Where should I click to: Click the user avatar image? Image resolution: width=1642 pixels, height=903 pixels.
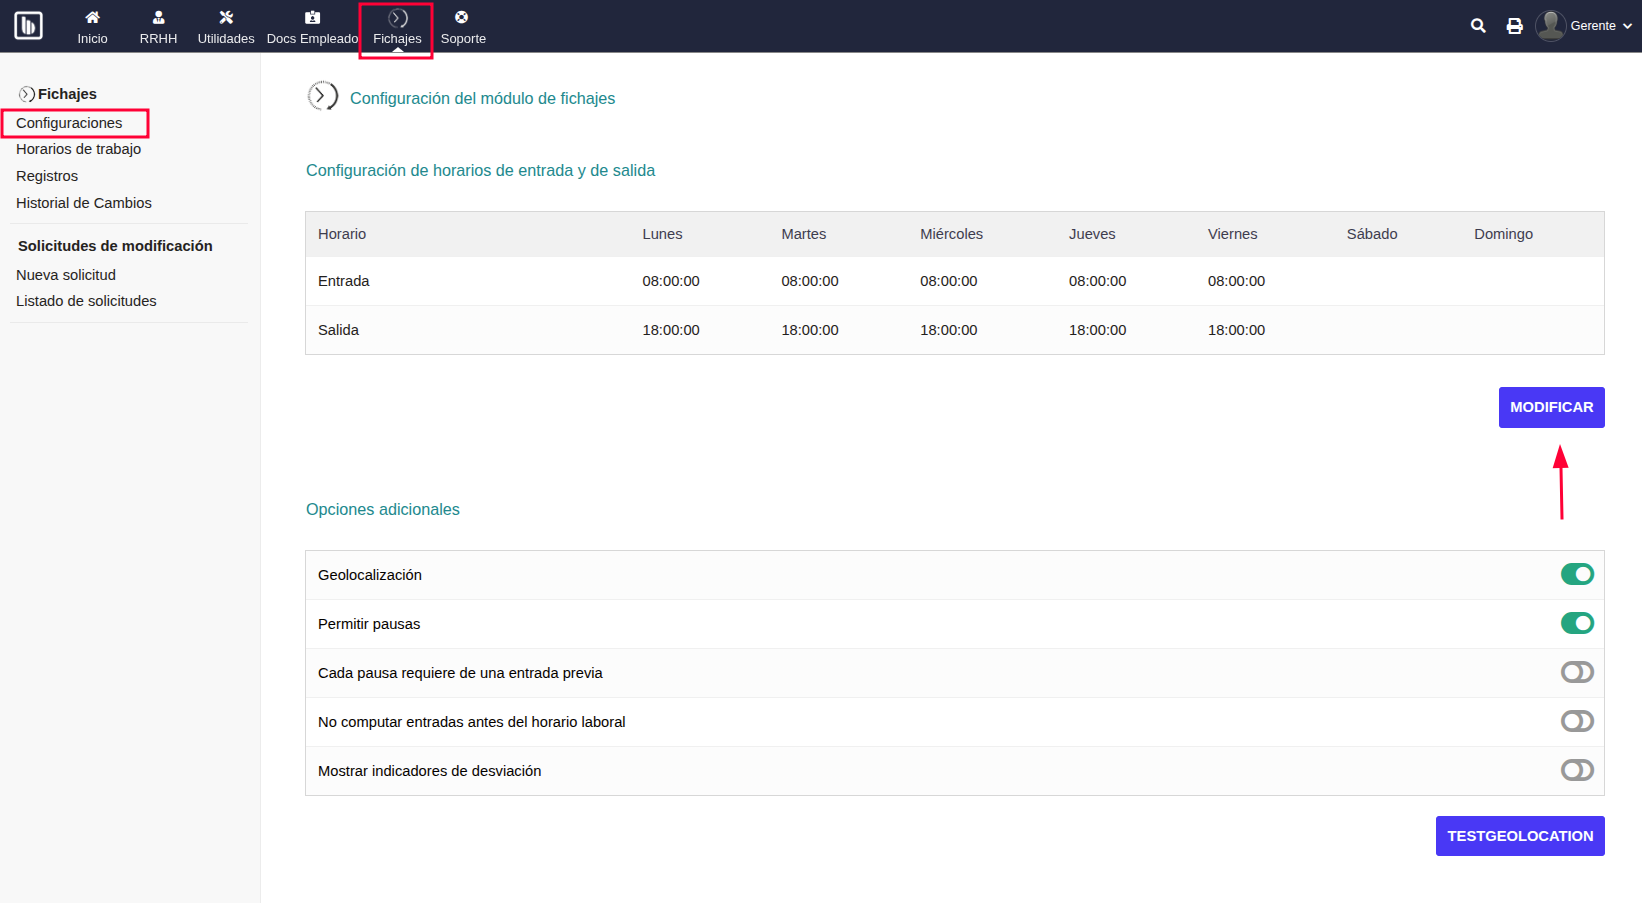click(1551, 25)
